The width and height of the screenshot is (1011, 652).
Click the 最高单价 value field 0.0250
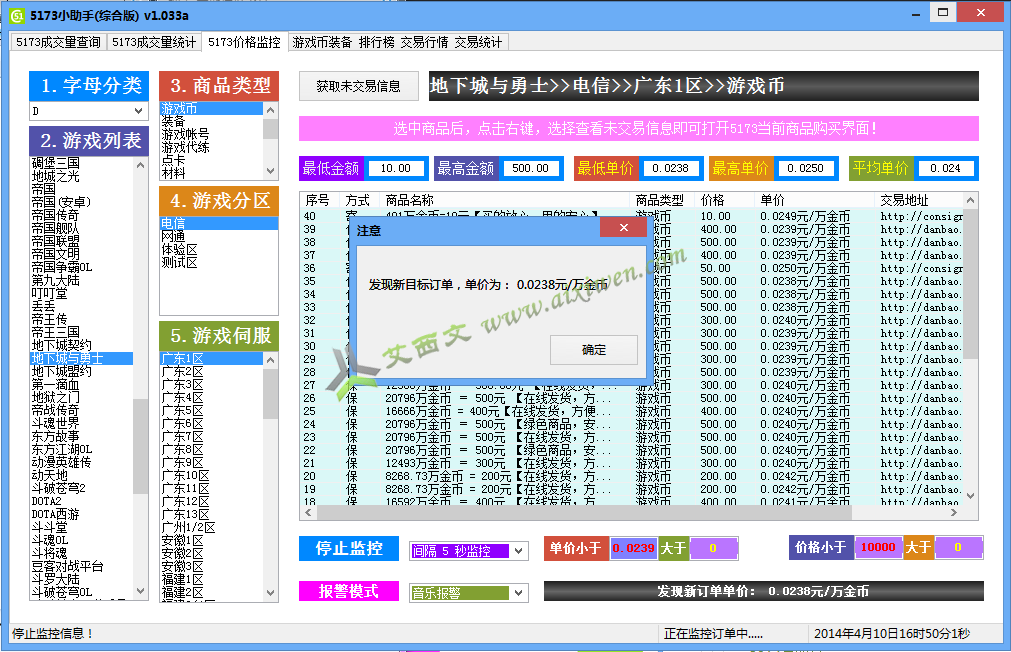pos(805,168)
